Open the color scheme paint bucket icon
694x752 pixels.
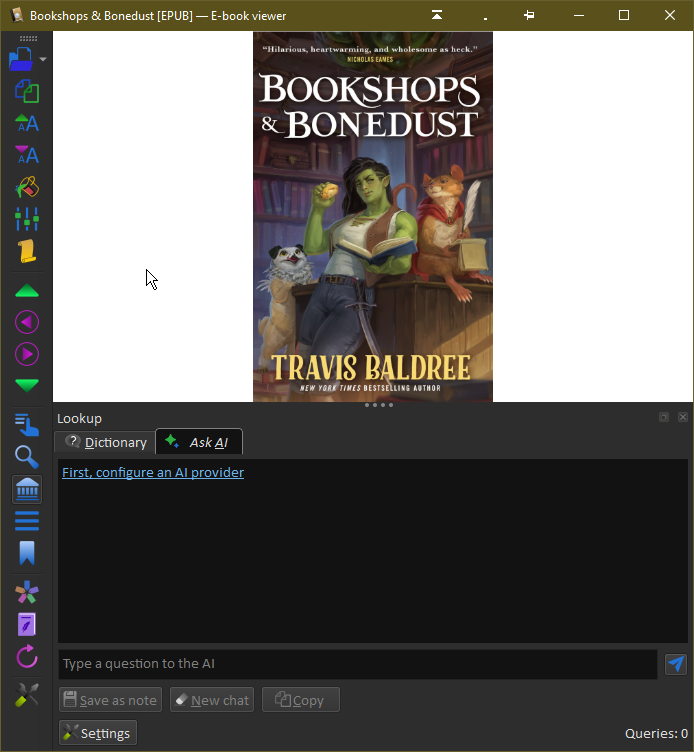click(x=27, y=187)
